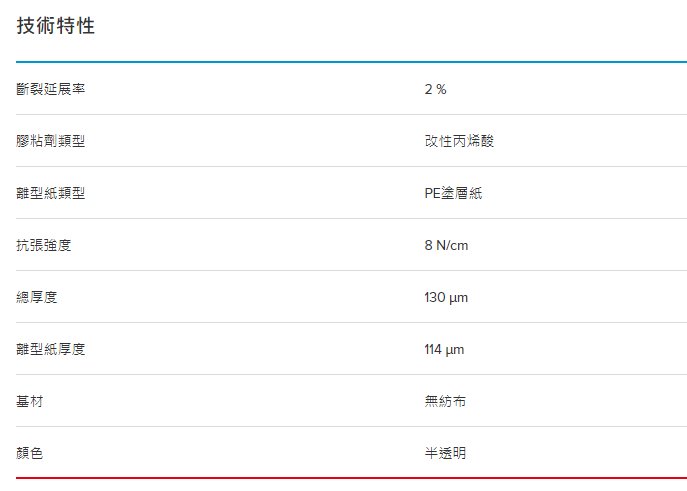This screenshot has width=687, height=491.
Task: Select the 總厚度 property label
Action: (x=37, y=297)
